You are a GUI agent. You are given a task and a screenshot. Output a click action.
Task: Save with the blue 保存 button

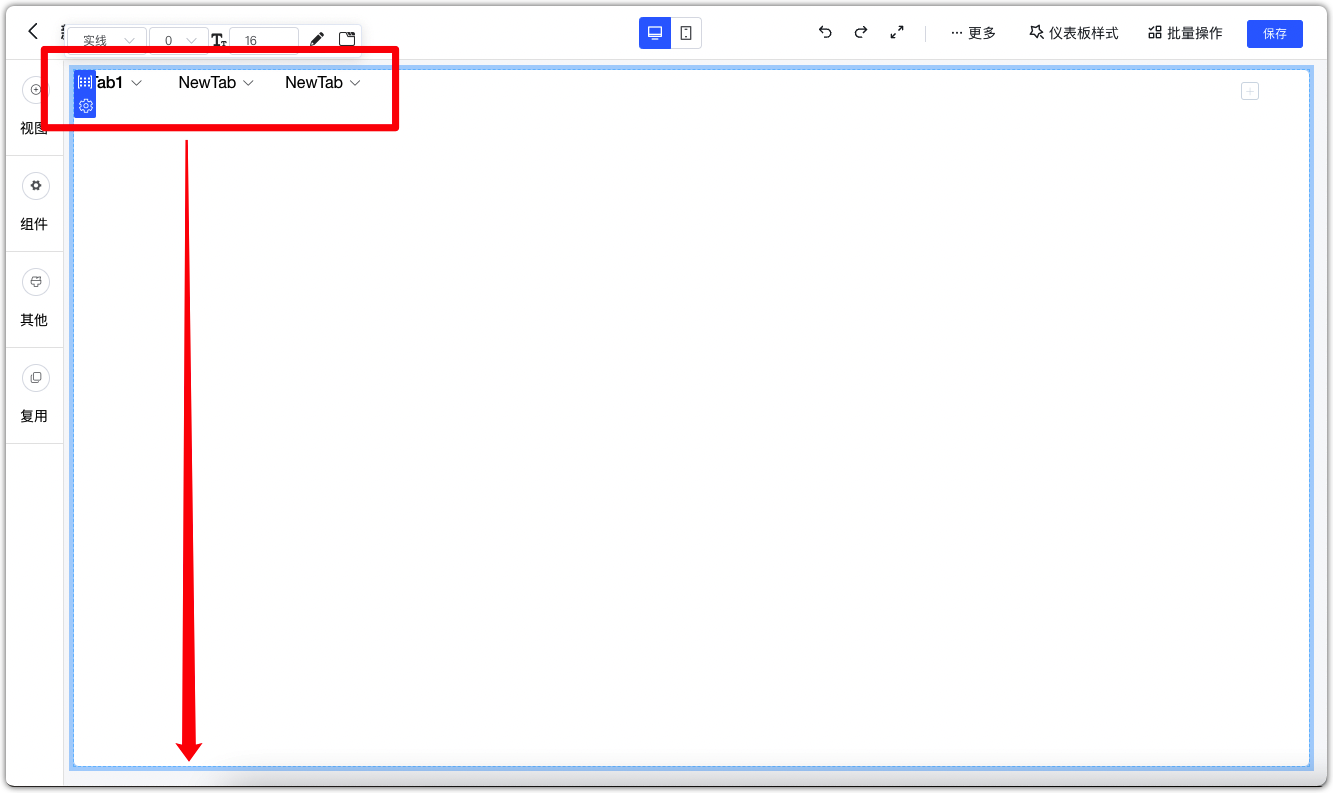pyautogui.click(x=1275, y=34)
